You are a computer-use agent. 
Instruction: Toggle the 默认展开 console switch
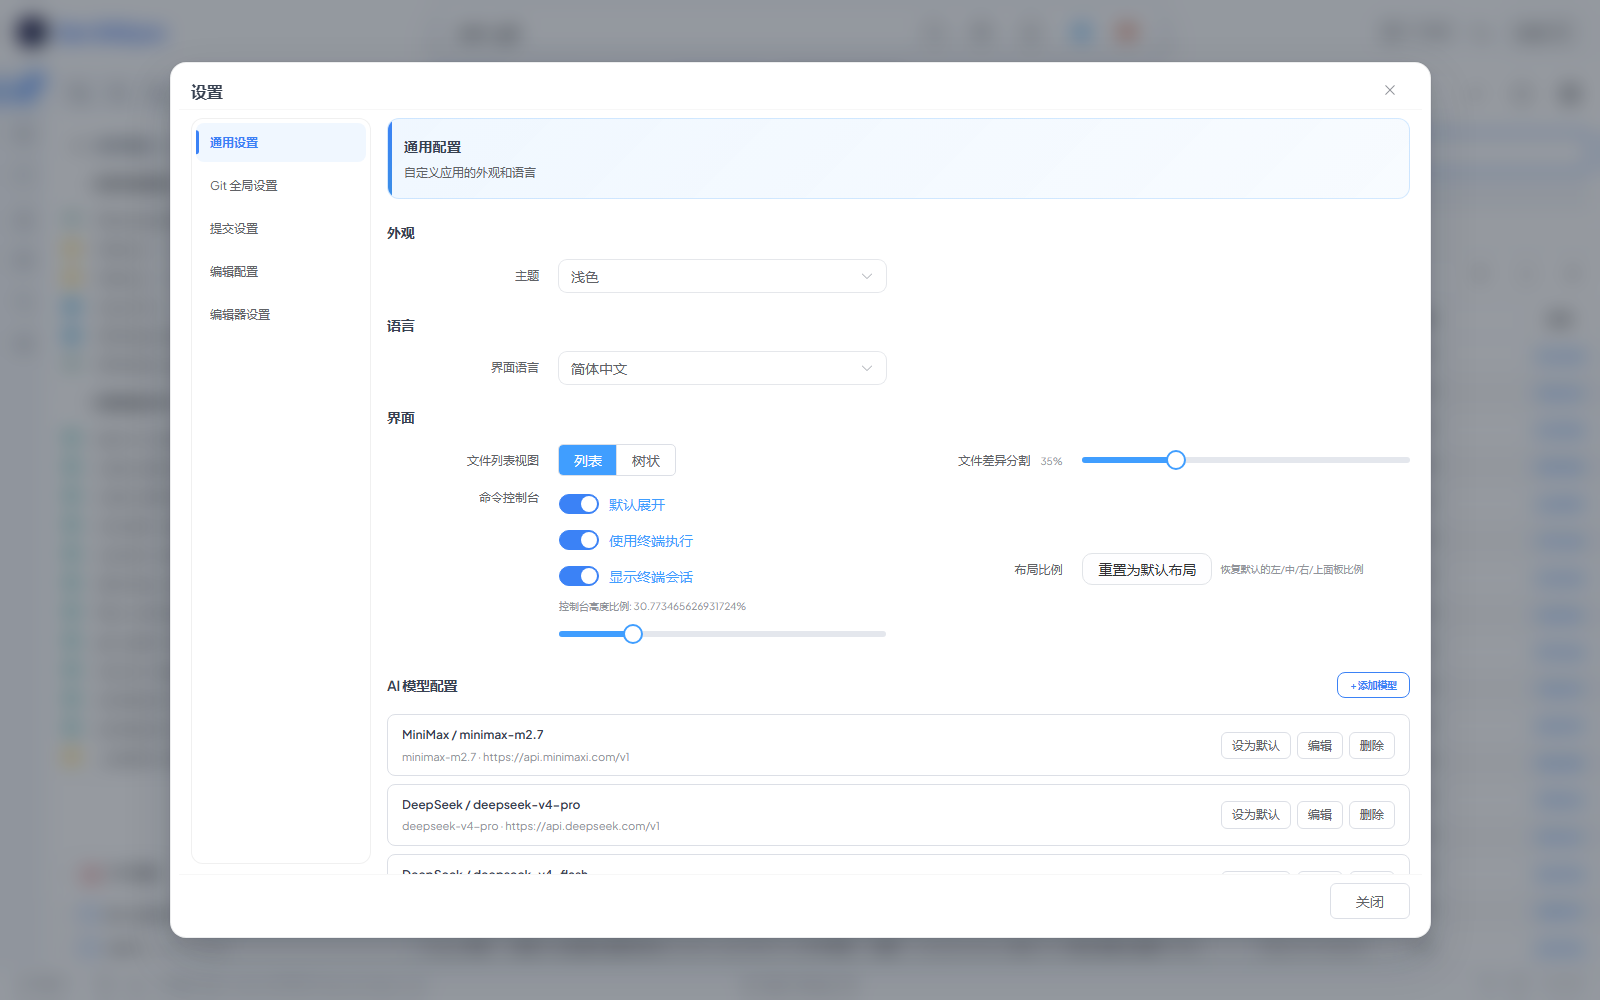click(x=579, y=505)
